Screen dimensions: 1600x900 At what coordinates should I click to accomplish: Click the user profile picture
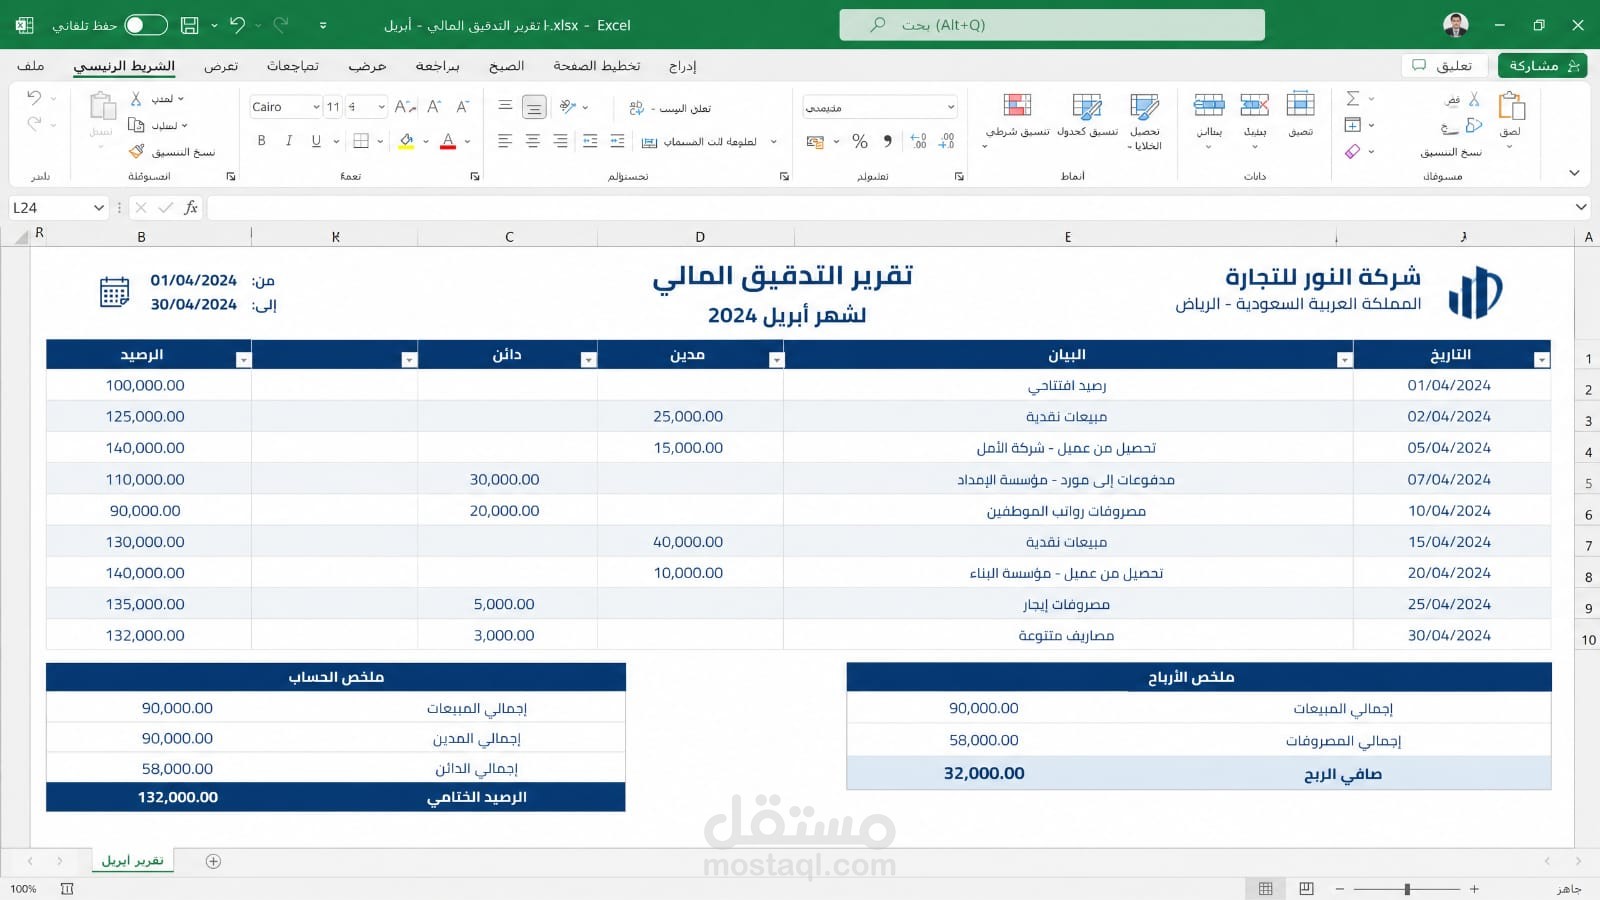pos(1456,25)
